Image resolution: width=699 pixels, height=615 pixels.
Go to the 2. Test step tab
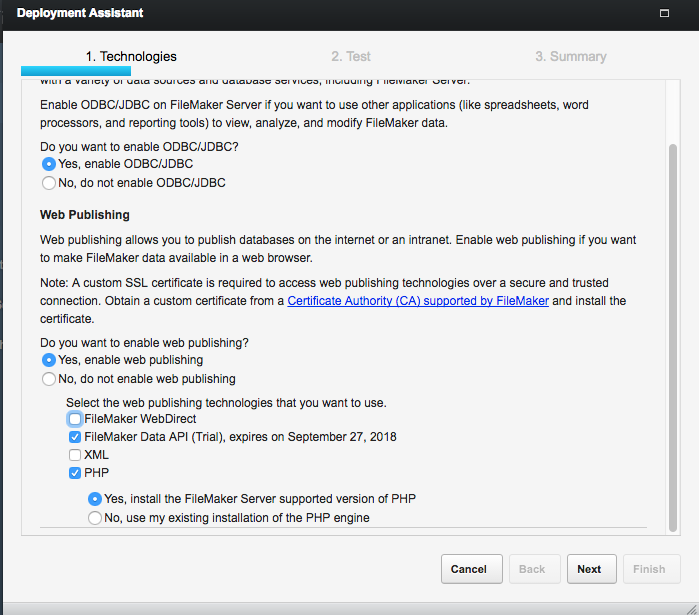pyautogui.click(x=351, y=57)
